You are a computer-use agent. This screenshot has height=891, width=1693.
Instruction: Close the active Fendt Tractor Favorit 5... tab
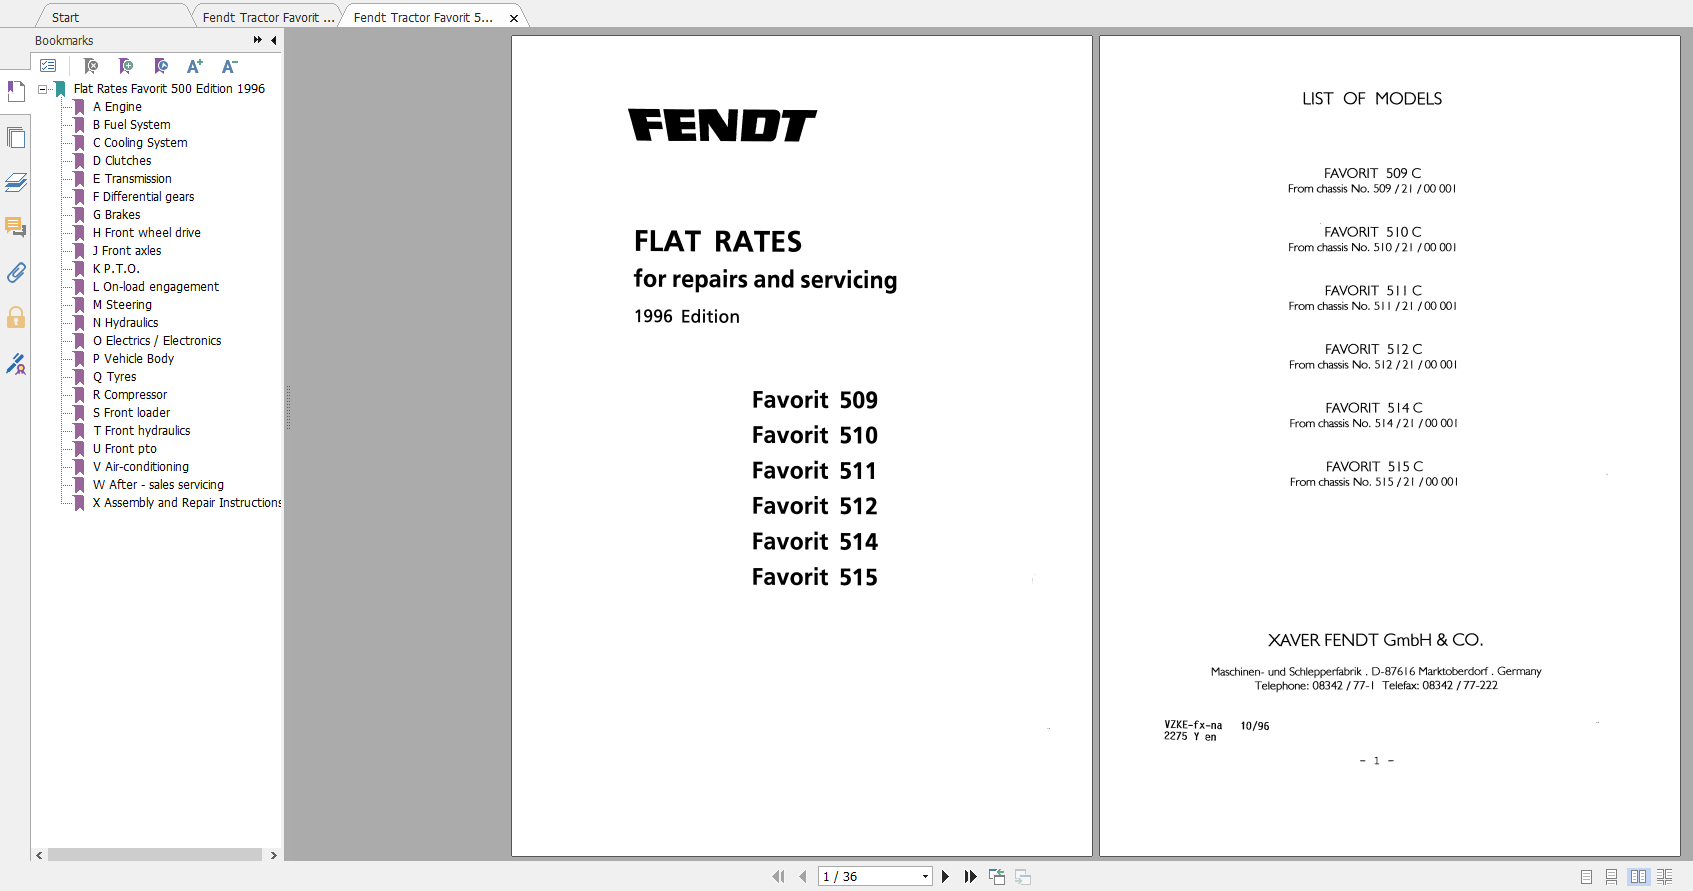point(514,18)
